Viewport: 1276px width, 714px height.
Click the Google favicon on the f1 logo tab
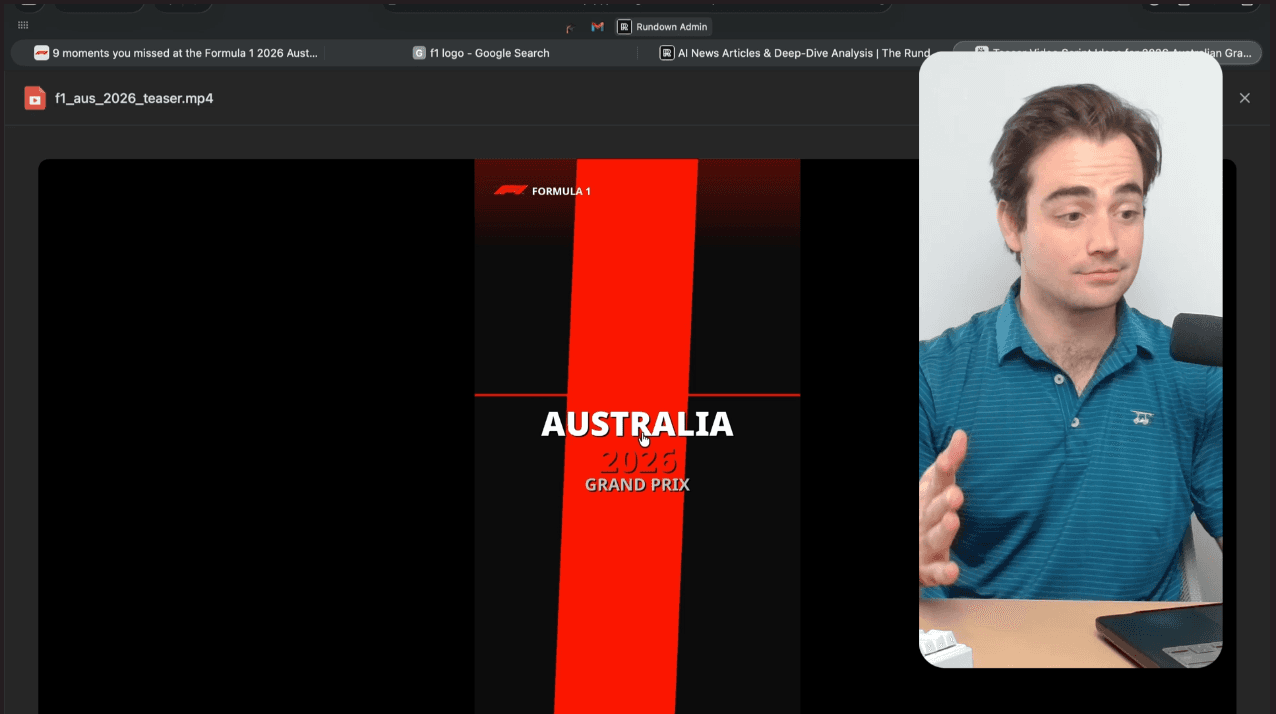pos(419,53)
